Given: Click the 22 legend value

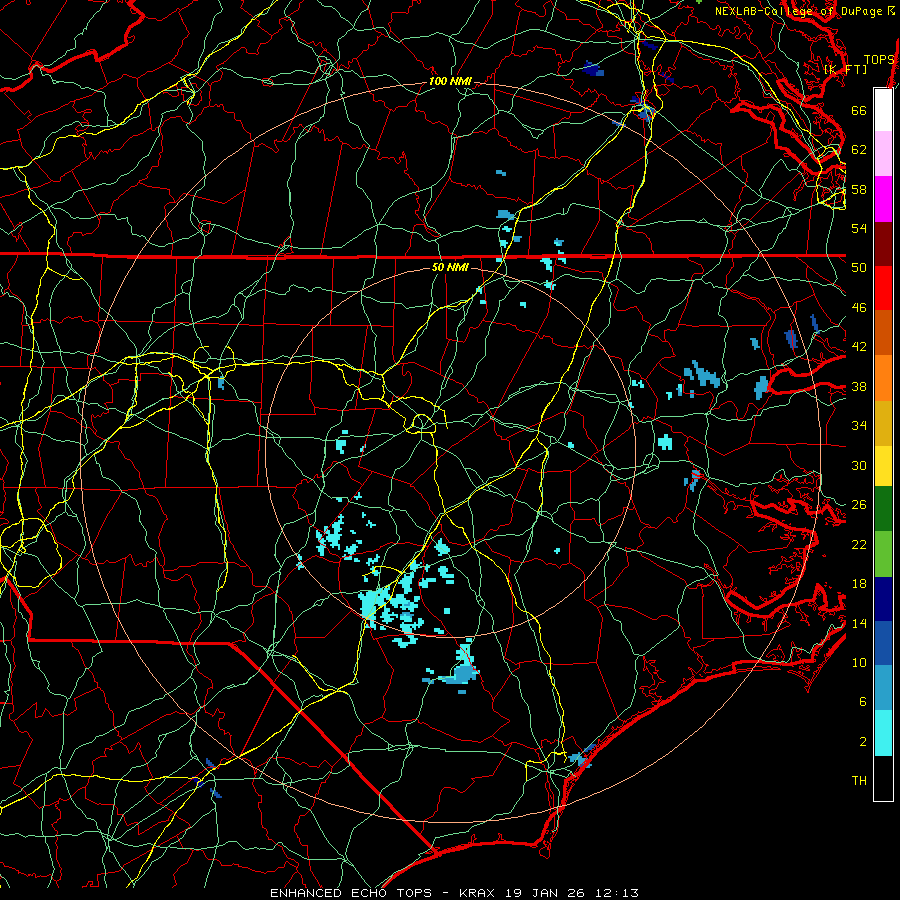Looking at the screenshot, I should click(859, 545).
